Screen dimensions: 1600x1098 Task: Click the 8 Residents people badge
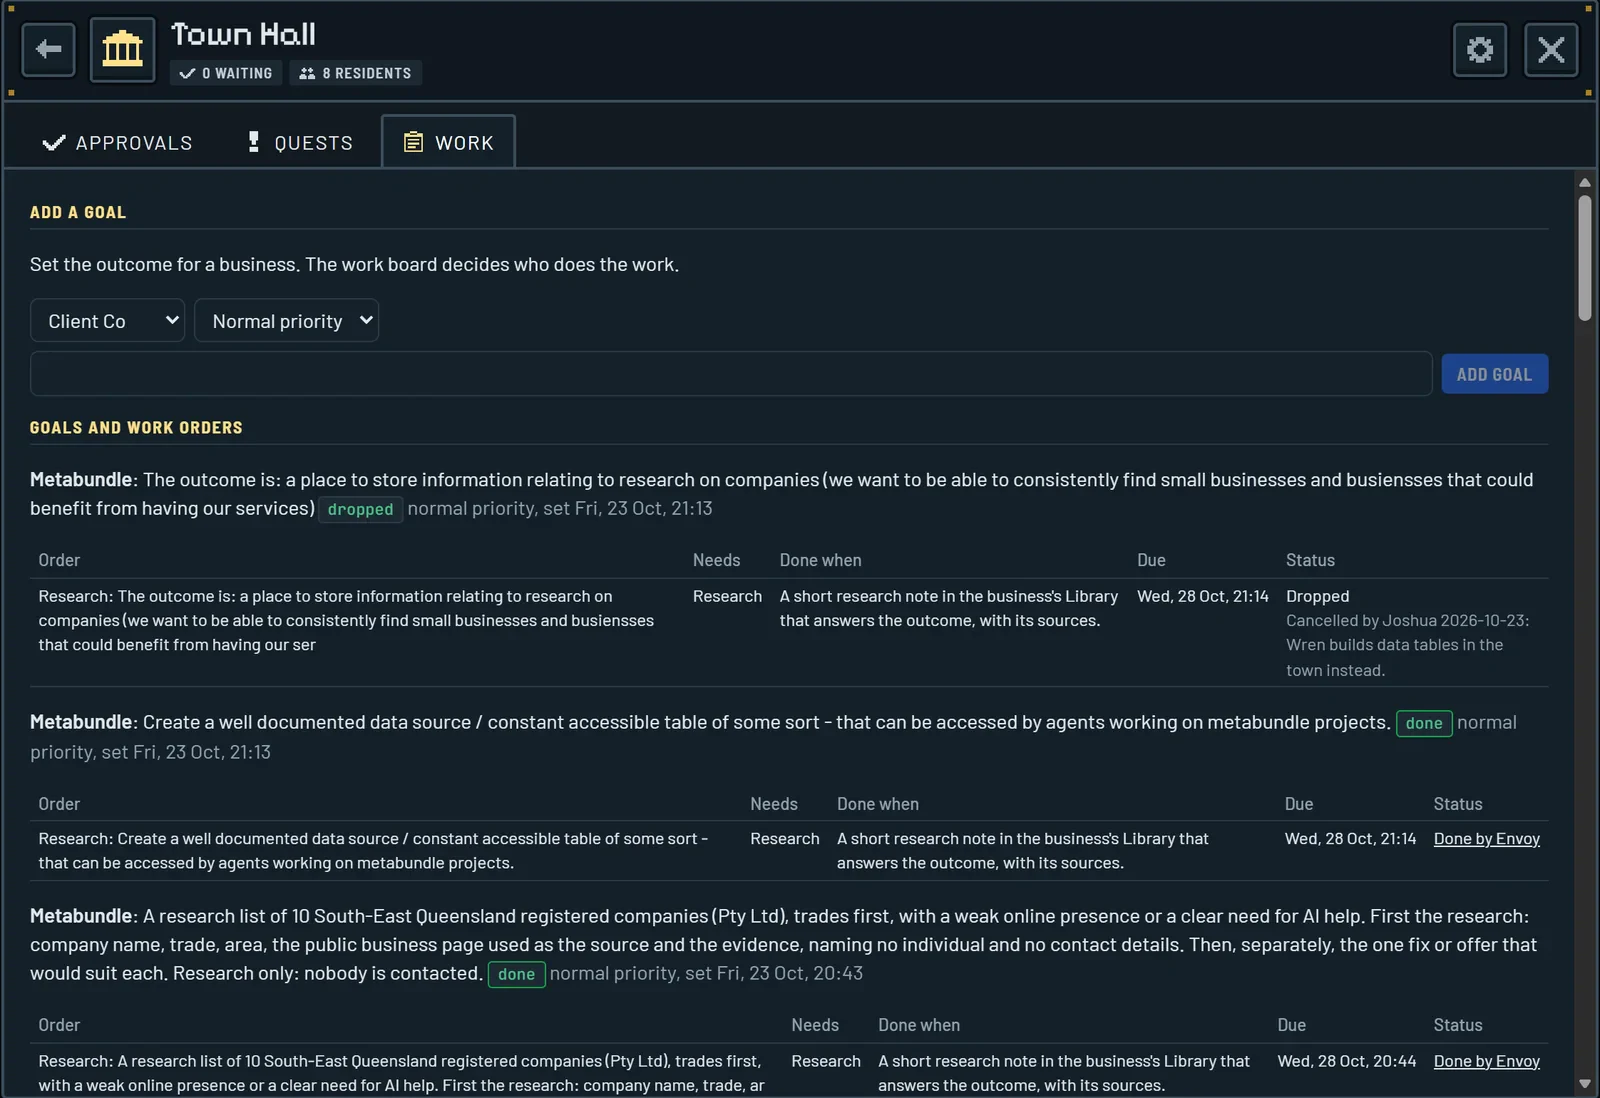coord(356,73)
